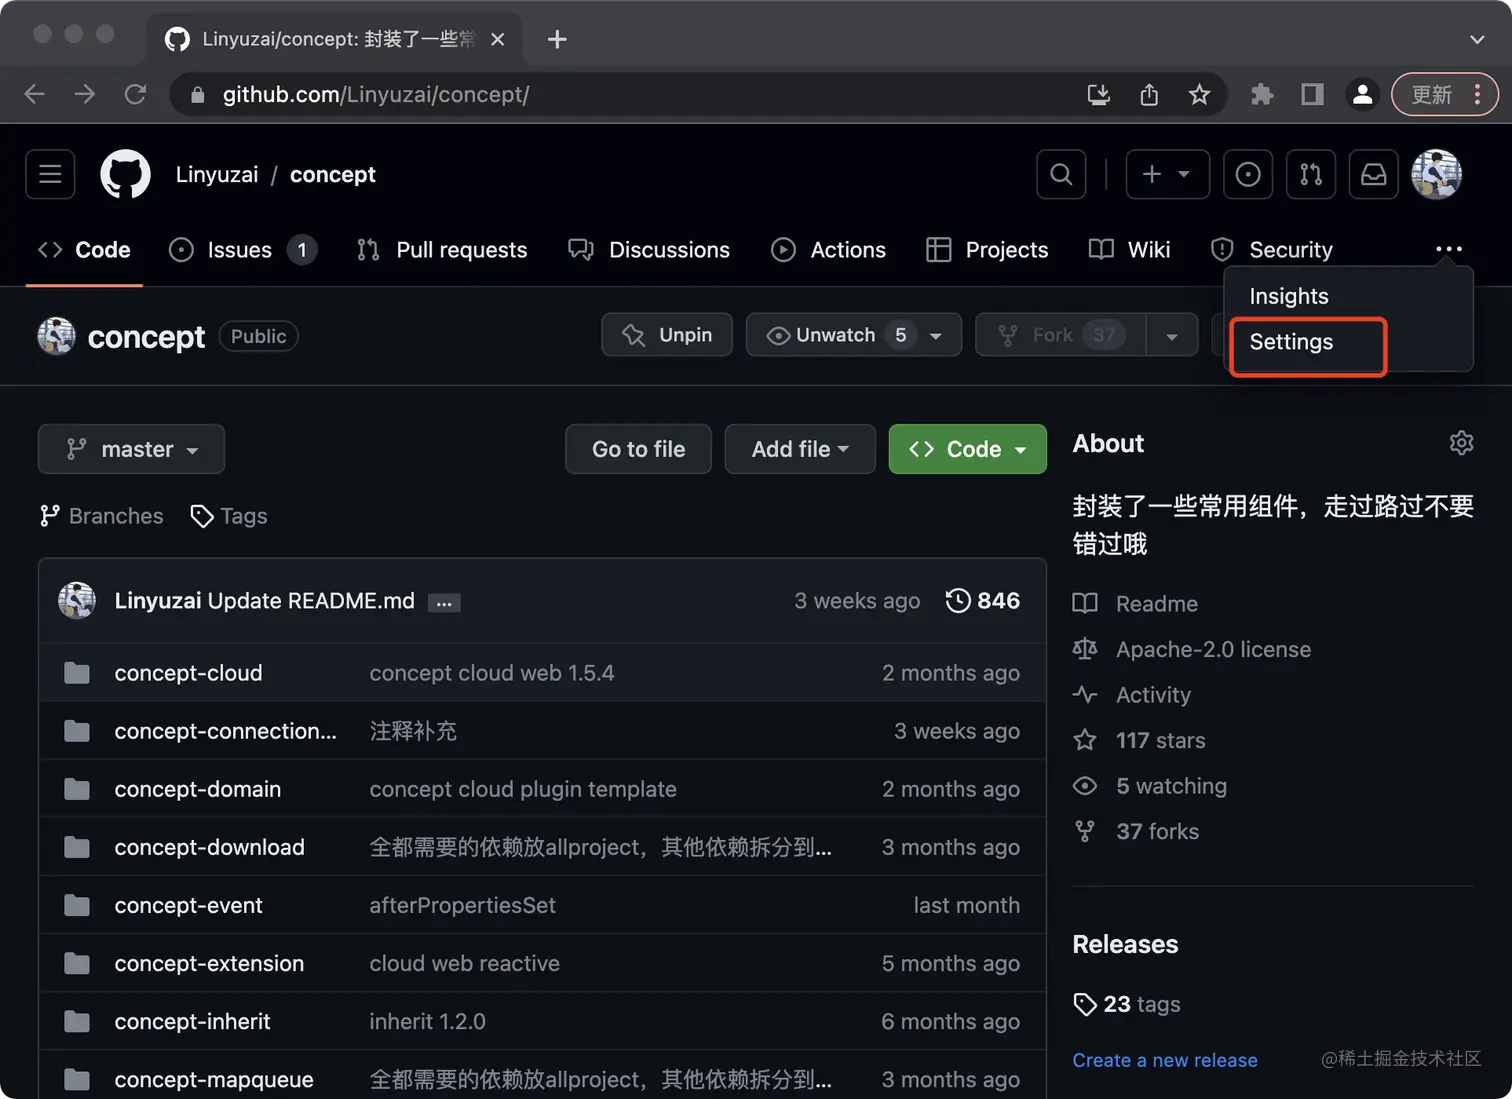Open the Projects tab
1512x1099 pixels.
(x=987, y=250)
